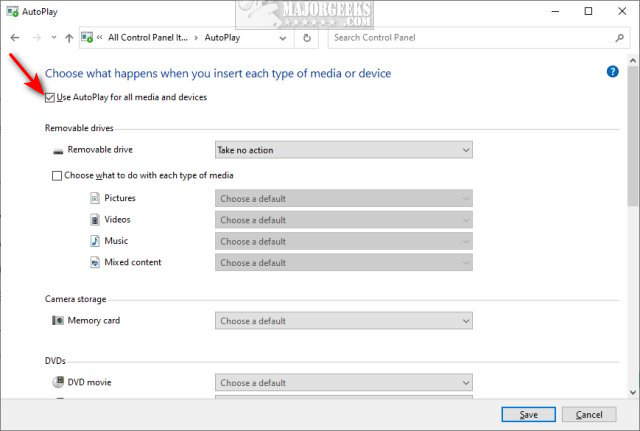Click the Removable drive icon
The width and height of the screenshot is (640, 431).
coord(58,150)
